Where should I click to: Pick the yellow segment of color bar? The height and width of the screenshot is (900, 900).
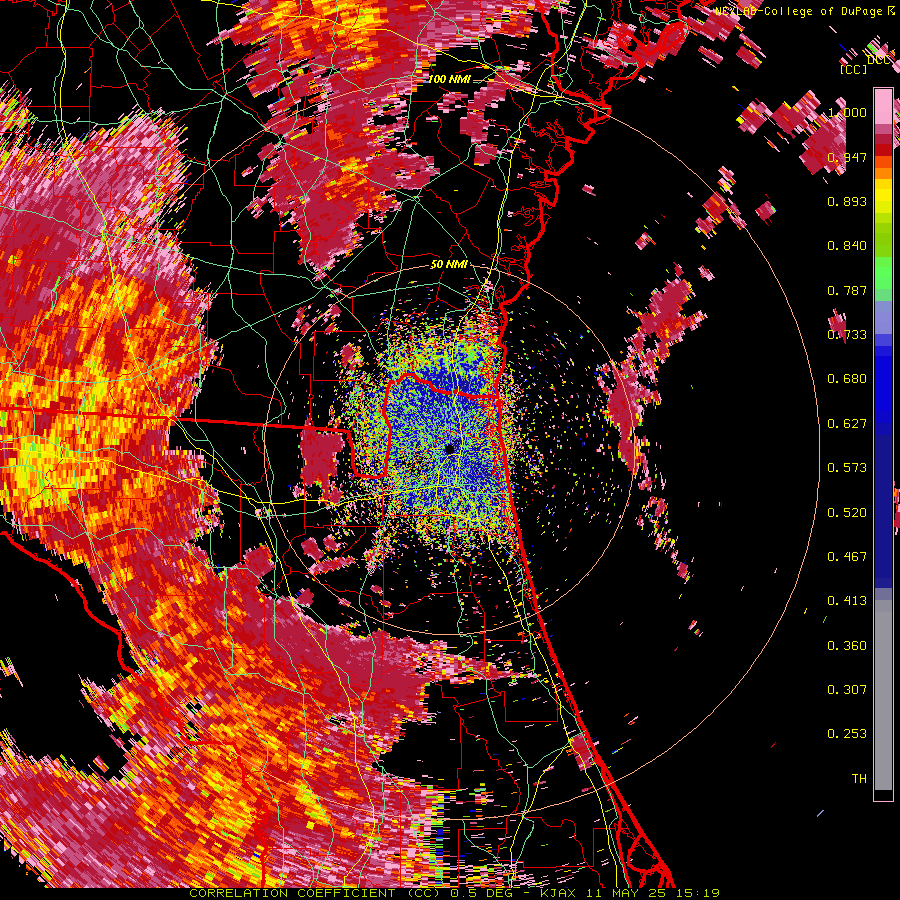[x=883, y=197]
